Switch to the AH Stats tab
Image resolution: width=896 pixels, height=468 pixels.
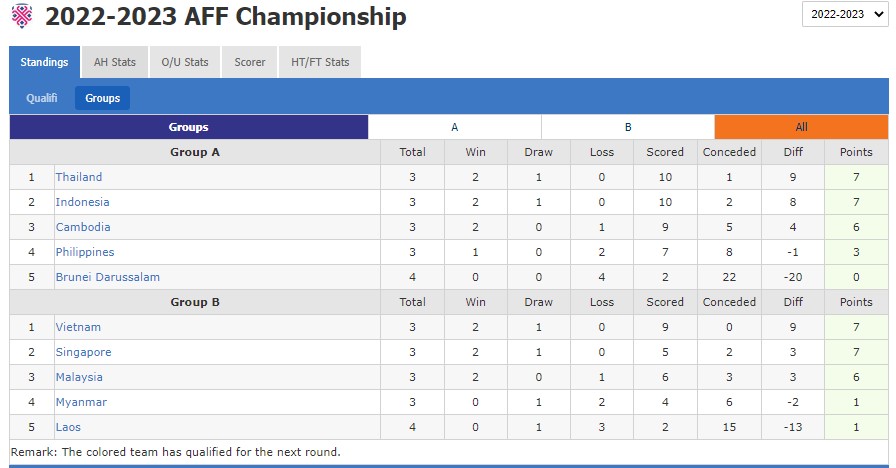(115, 62)
